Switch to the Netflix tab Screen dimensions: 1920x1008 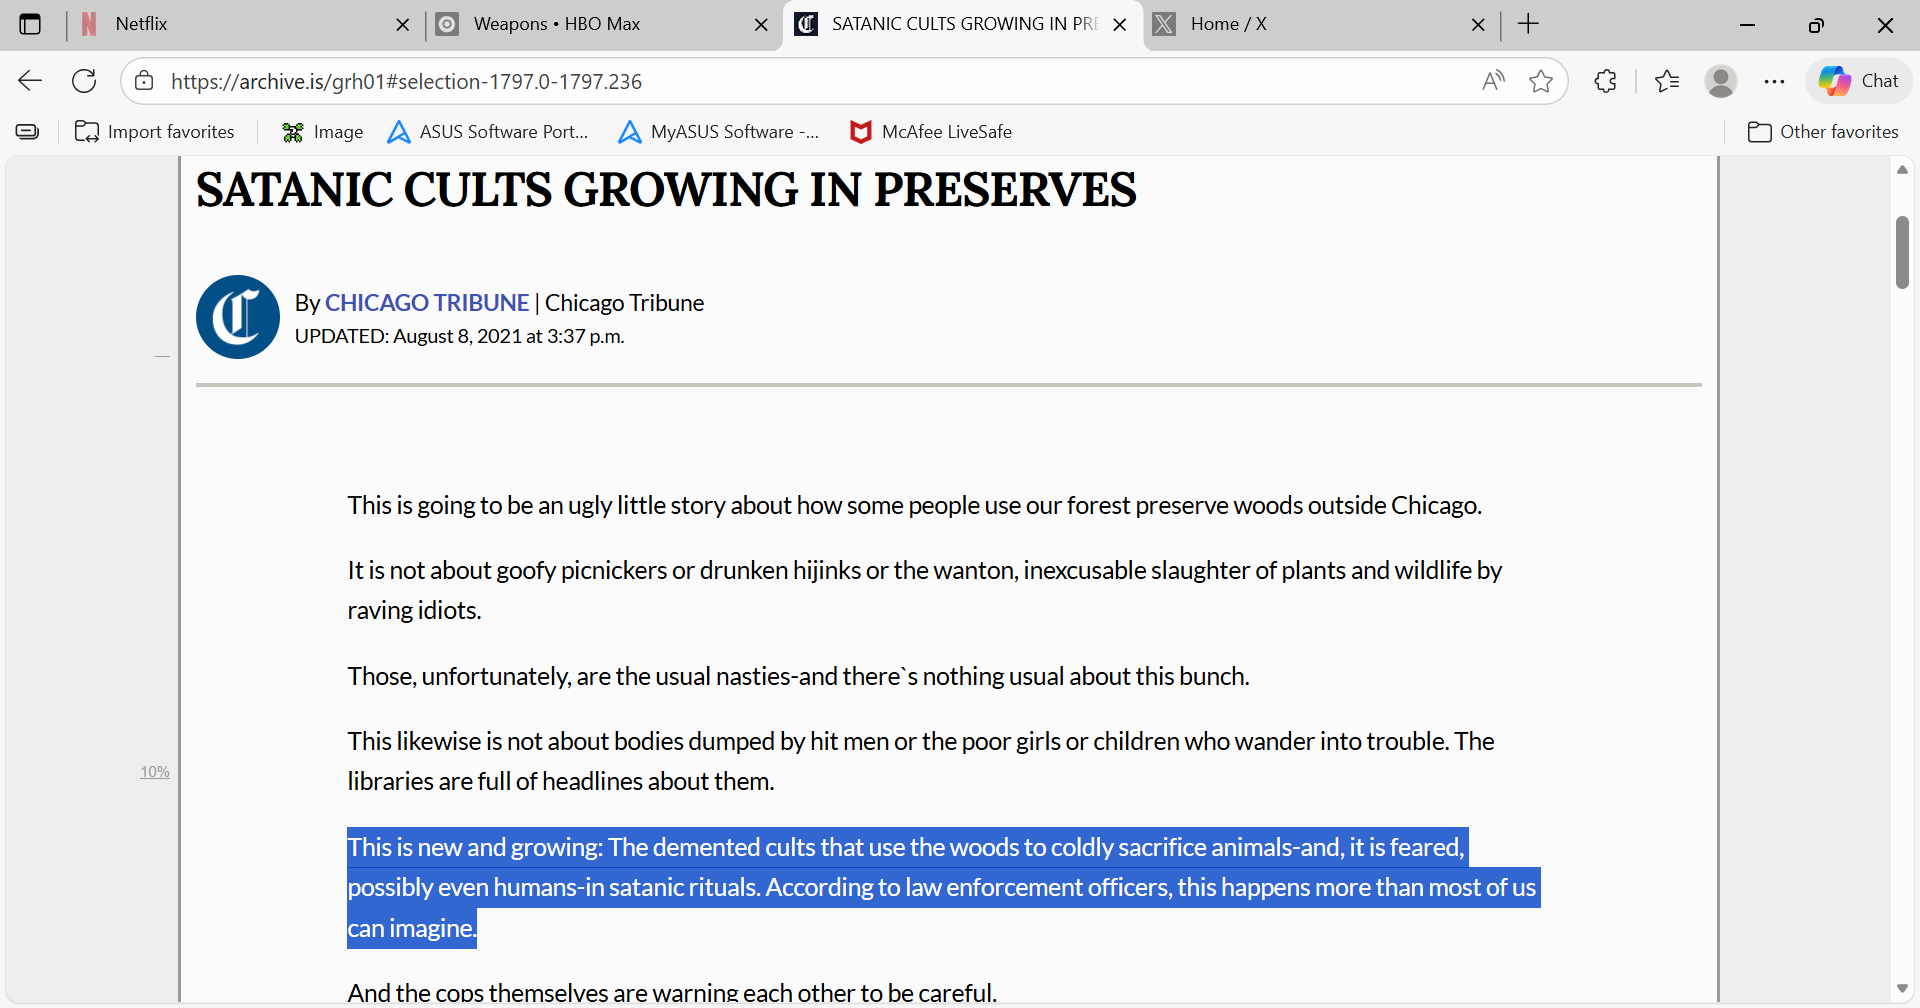pyautogui.click(x=245, y=24)
